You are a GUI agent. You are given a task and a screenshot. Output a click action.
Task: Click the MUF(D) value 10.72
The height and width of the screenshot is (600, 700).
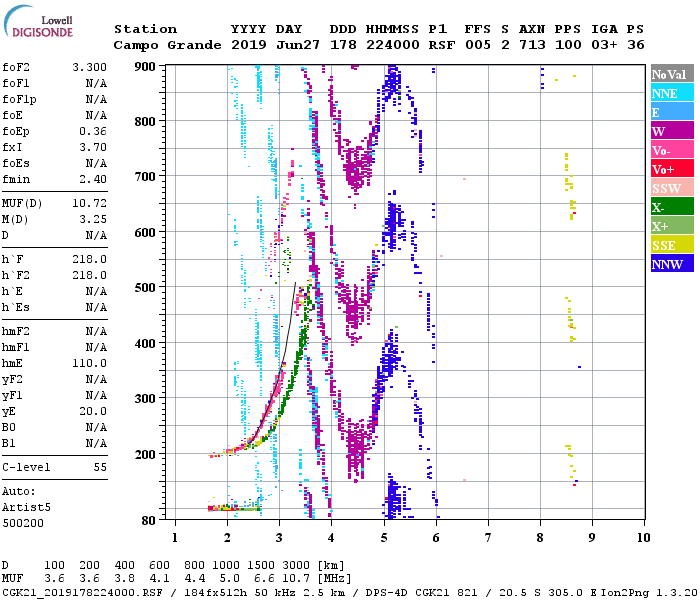click(89, 203)
